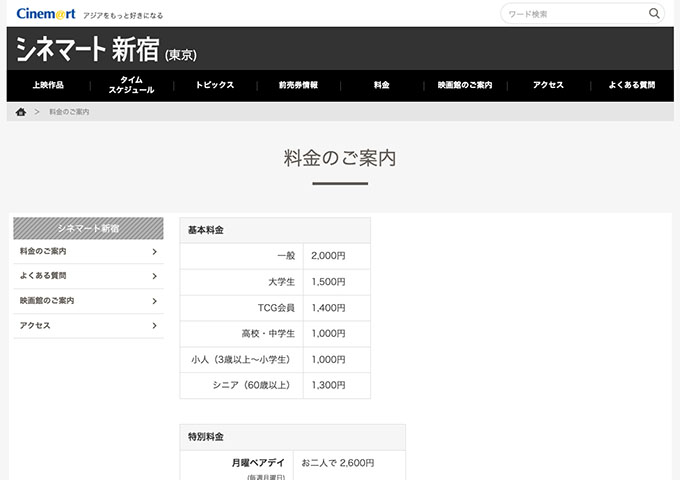This screenshot has width=680, height=480.
Task: Open 料金のご案内 in the sidebar
Action: [43, 251]
